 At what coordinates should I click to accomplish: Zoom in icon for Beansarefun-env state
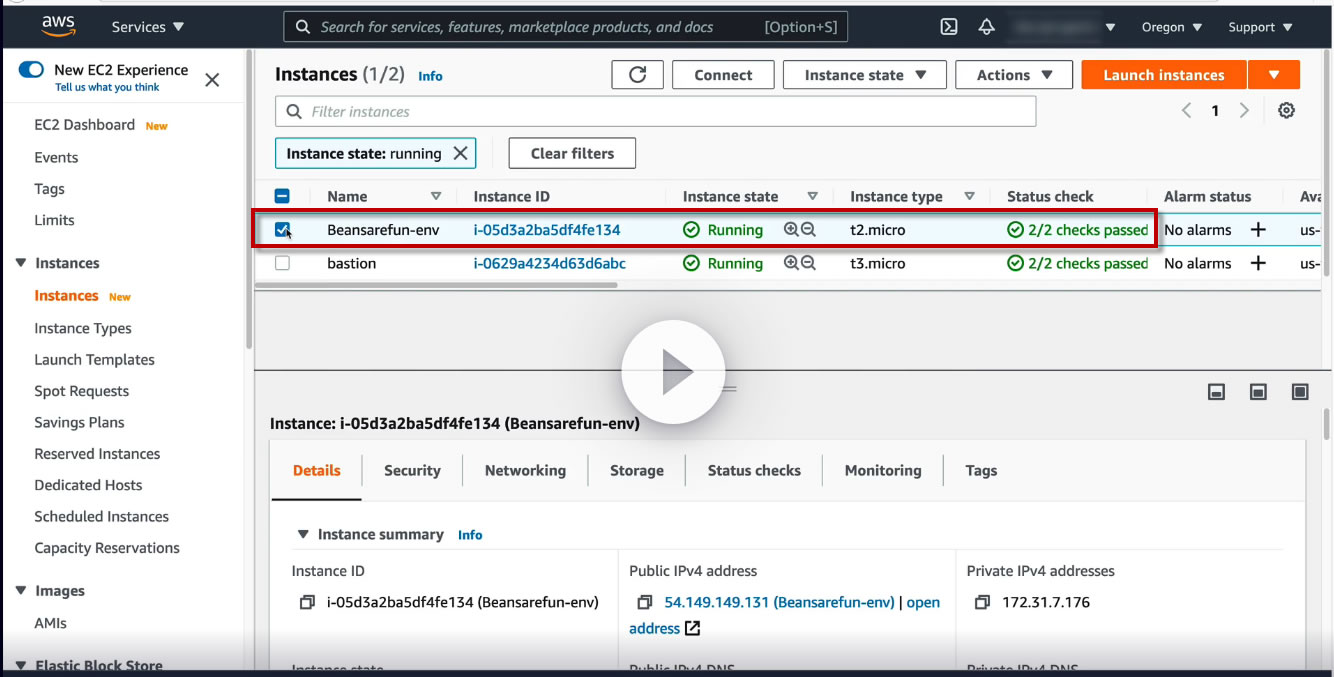(791, 230)
